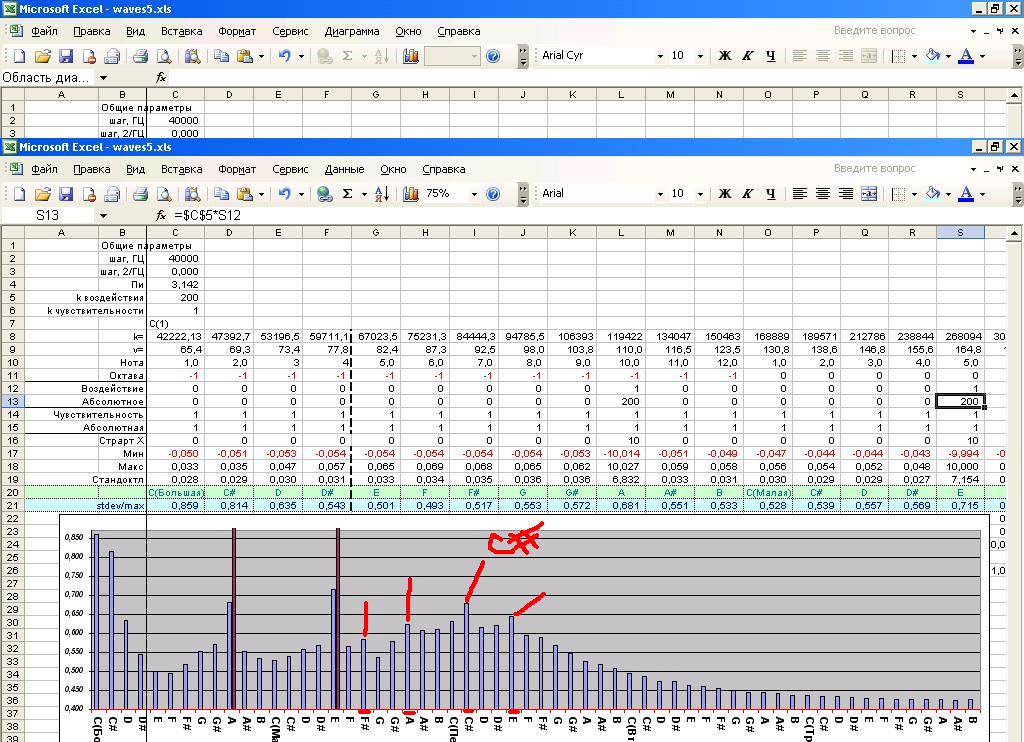Open Диаграмма menu in background window
Image resolution: width=1024 pixels, height=742 pixels.
tap(351, 31)
